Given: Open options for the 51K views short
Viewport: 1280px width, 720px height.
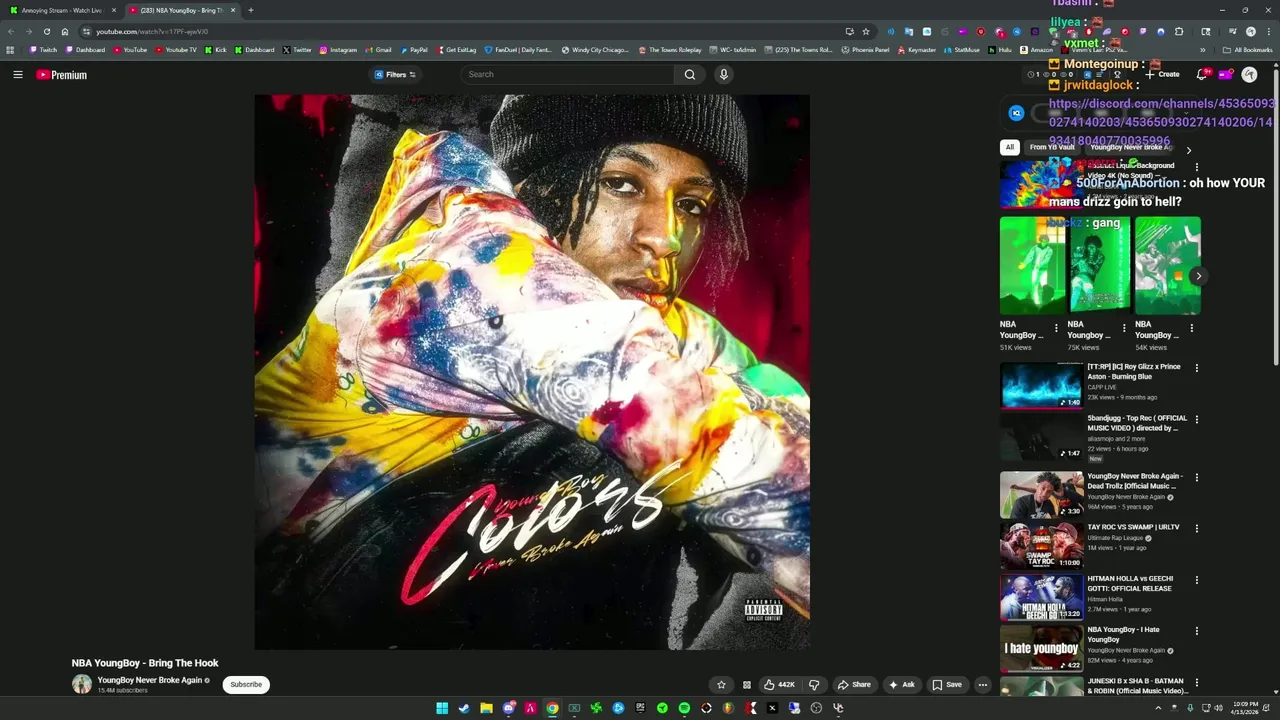Looking at the screenshot, I should (1056, 328).
